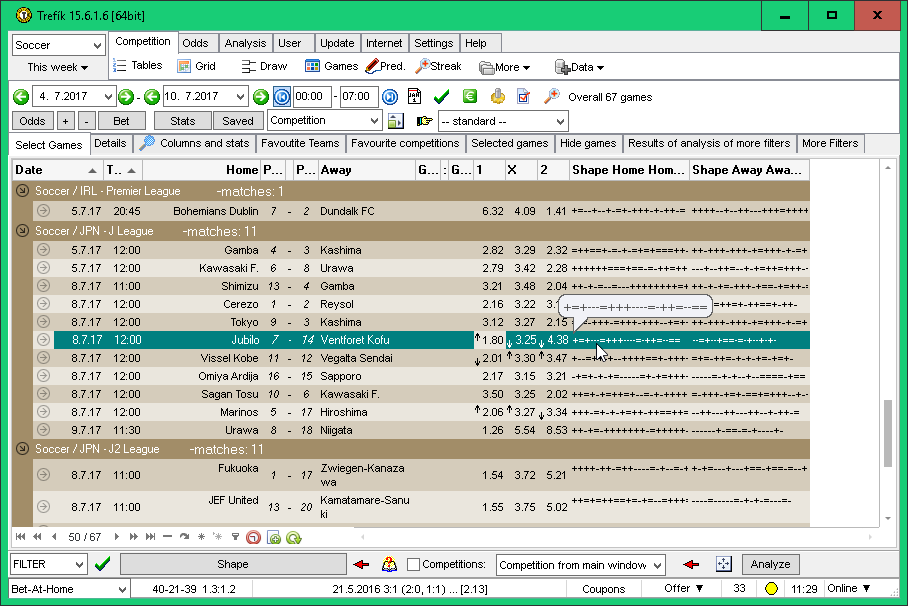Click the magnifier icon beside Overall 67 games

(x=551, y=97)
